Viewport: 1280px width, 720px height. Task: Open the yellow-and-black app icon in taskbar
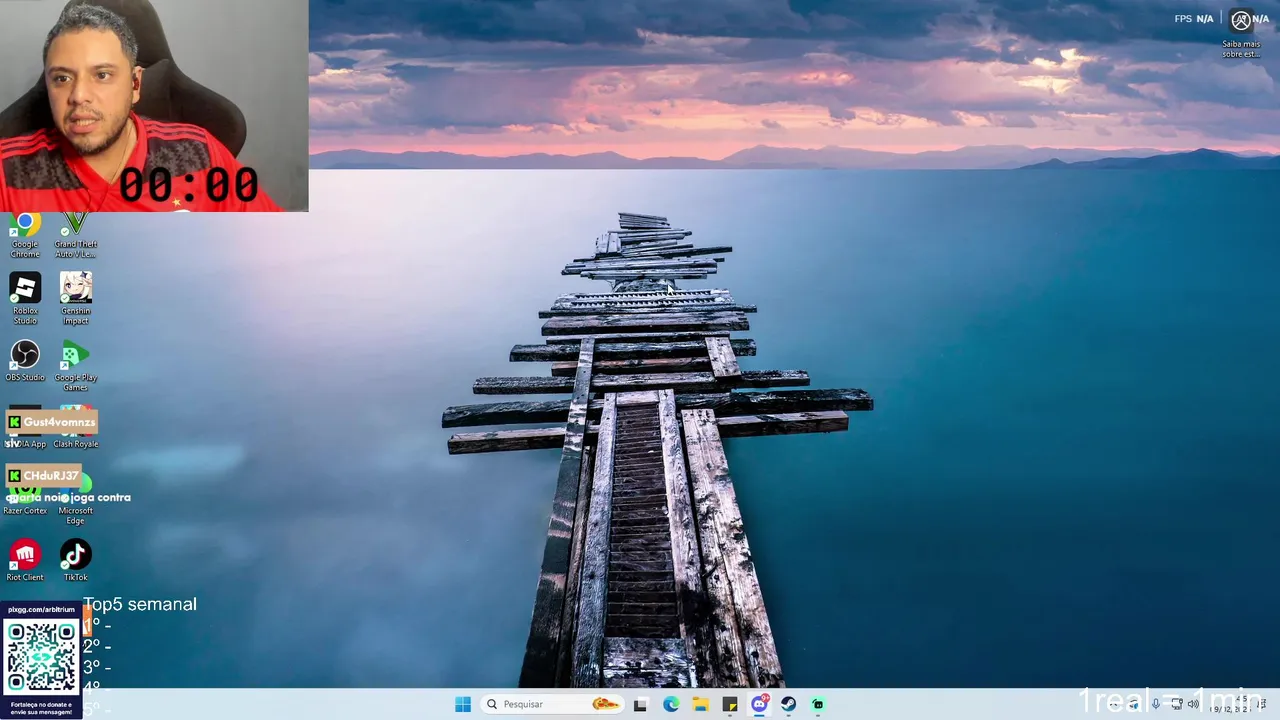[730, 704]
